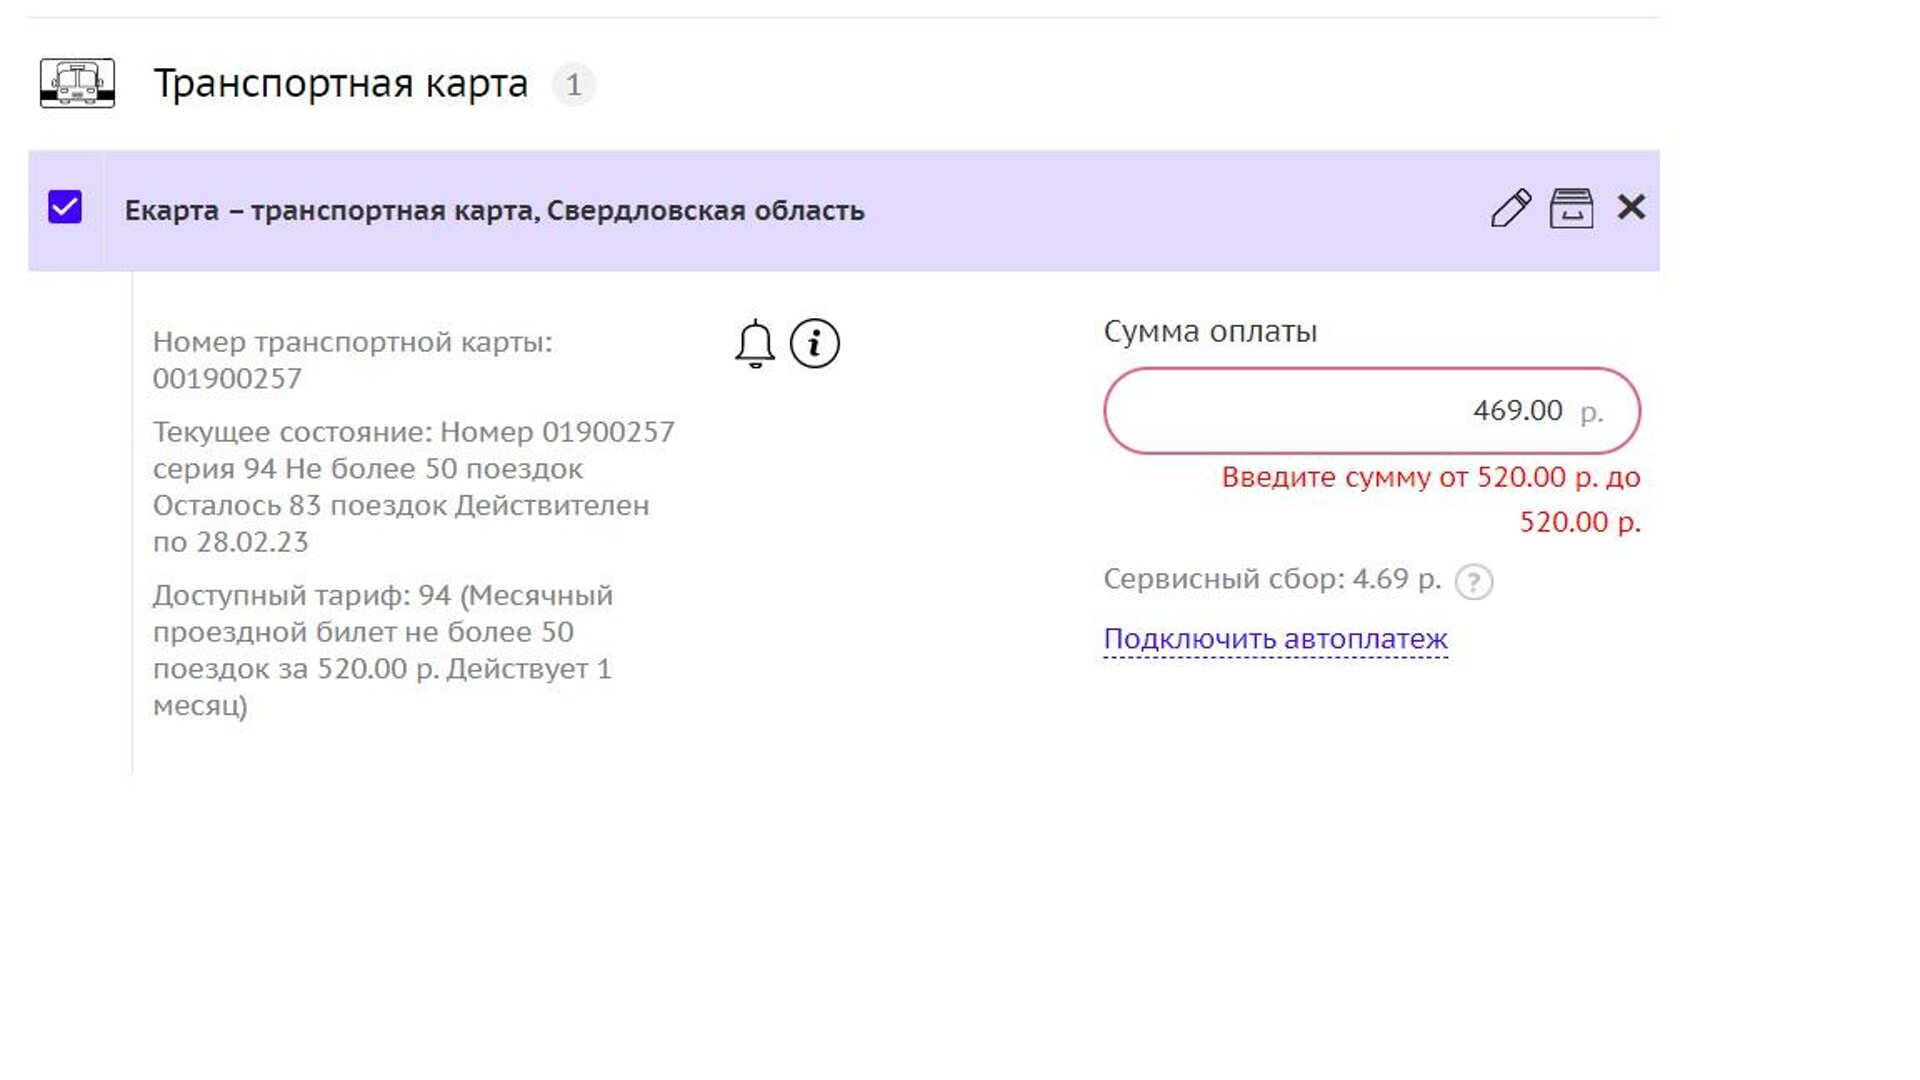The width and height of the screenshot is (1920, 1080).
Task: Click the Сумма оплаты amount field
Action: click(1372, 411)
